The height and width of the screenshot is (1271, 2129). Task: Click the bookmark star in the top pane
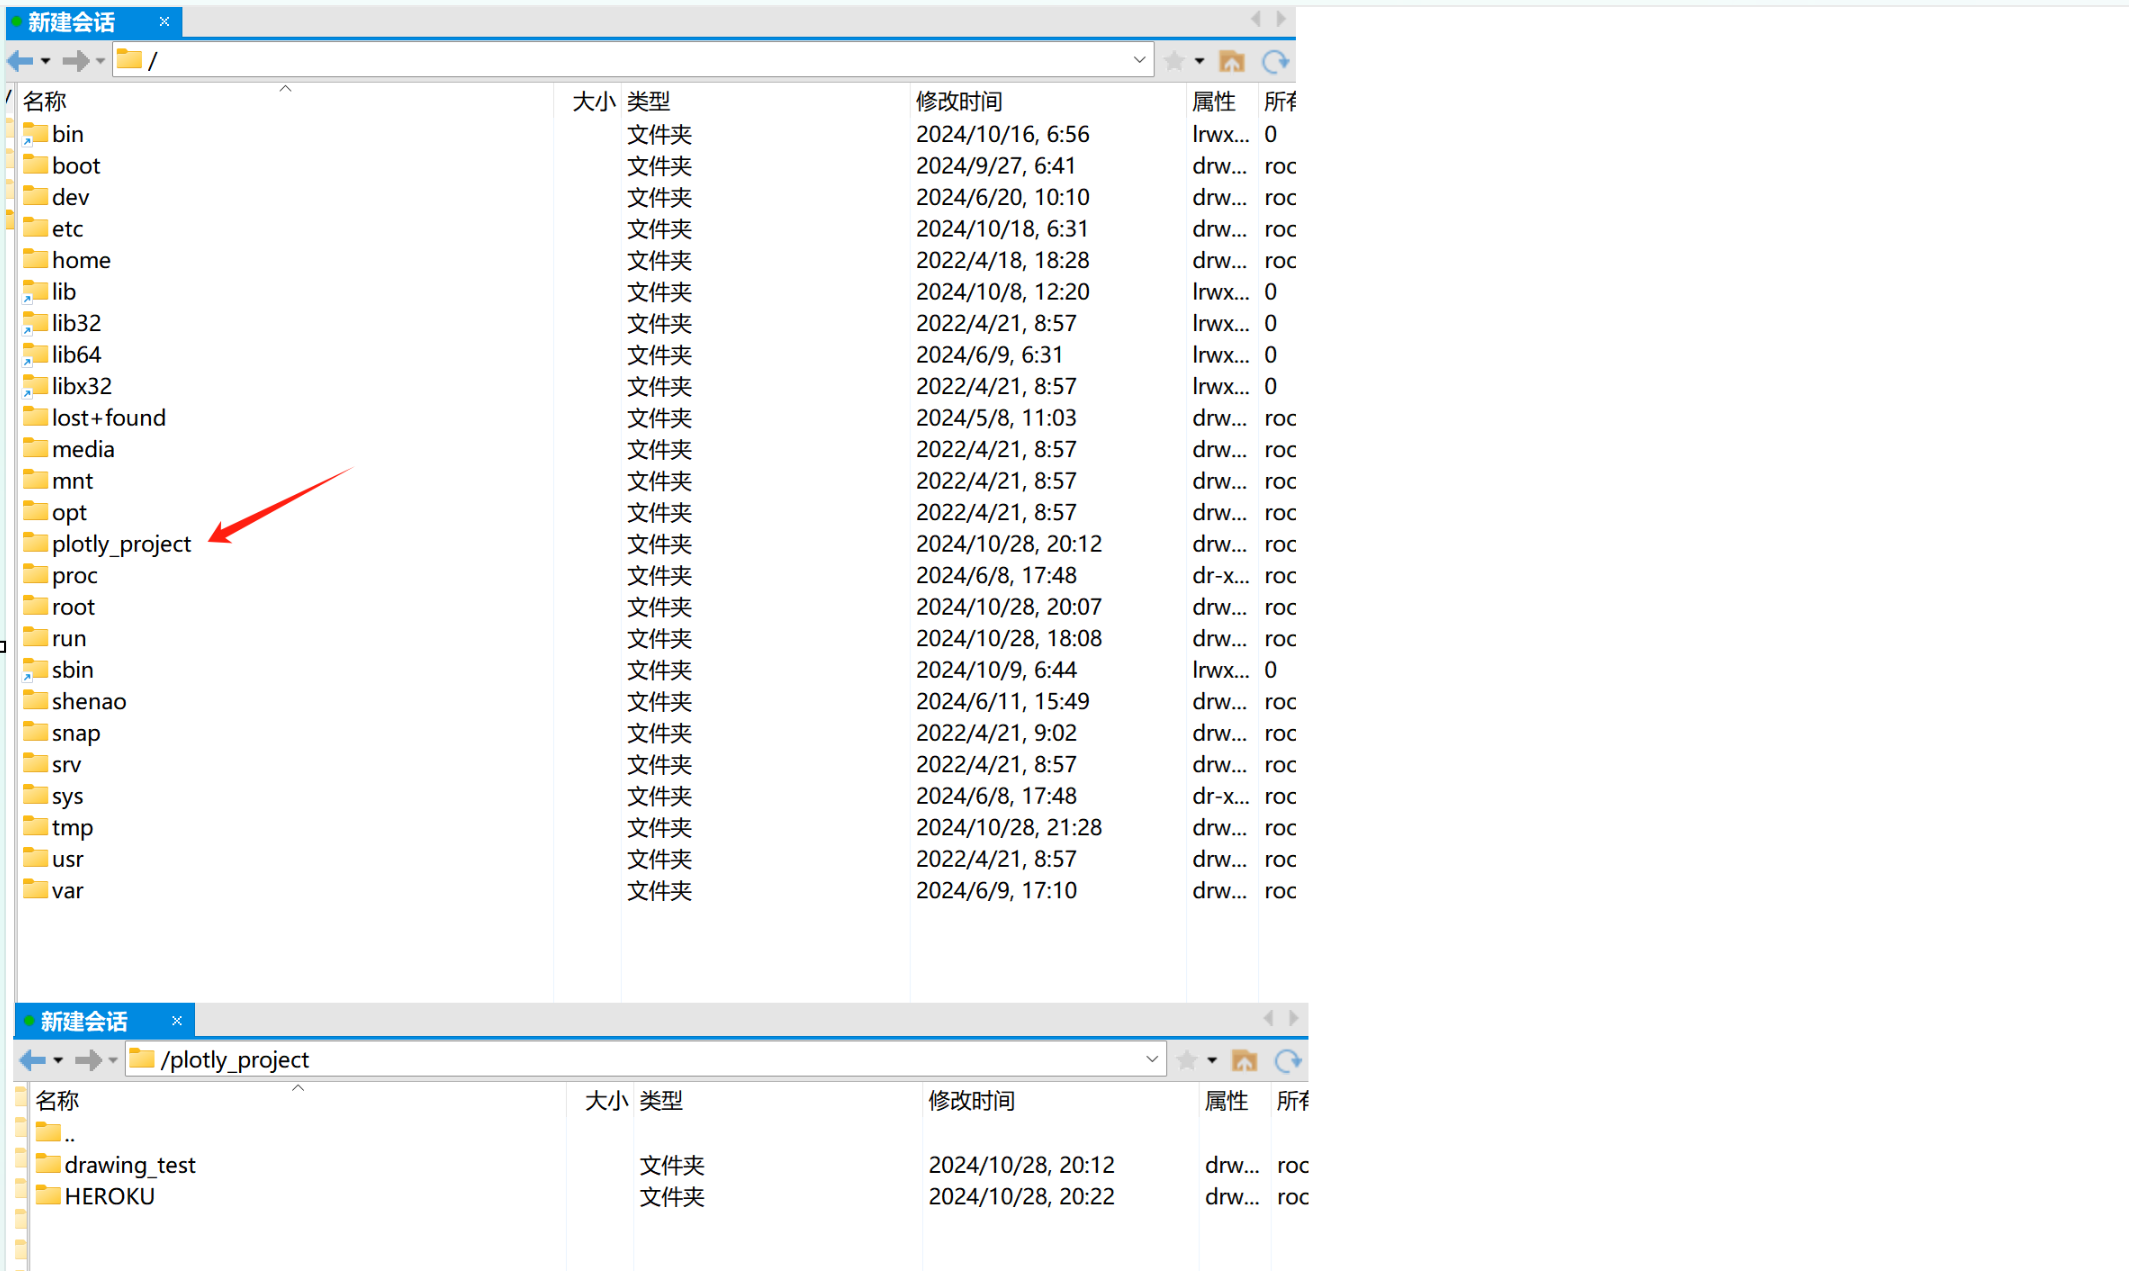click(1175, 61)
